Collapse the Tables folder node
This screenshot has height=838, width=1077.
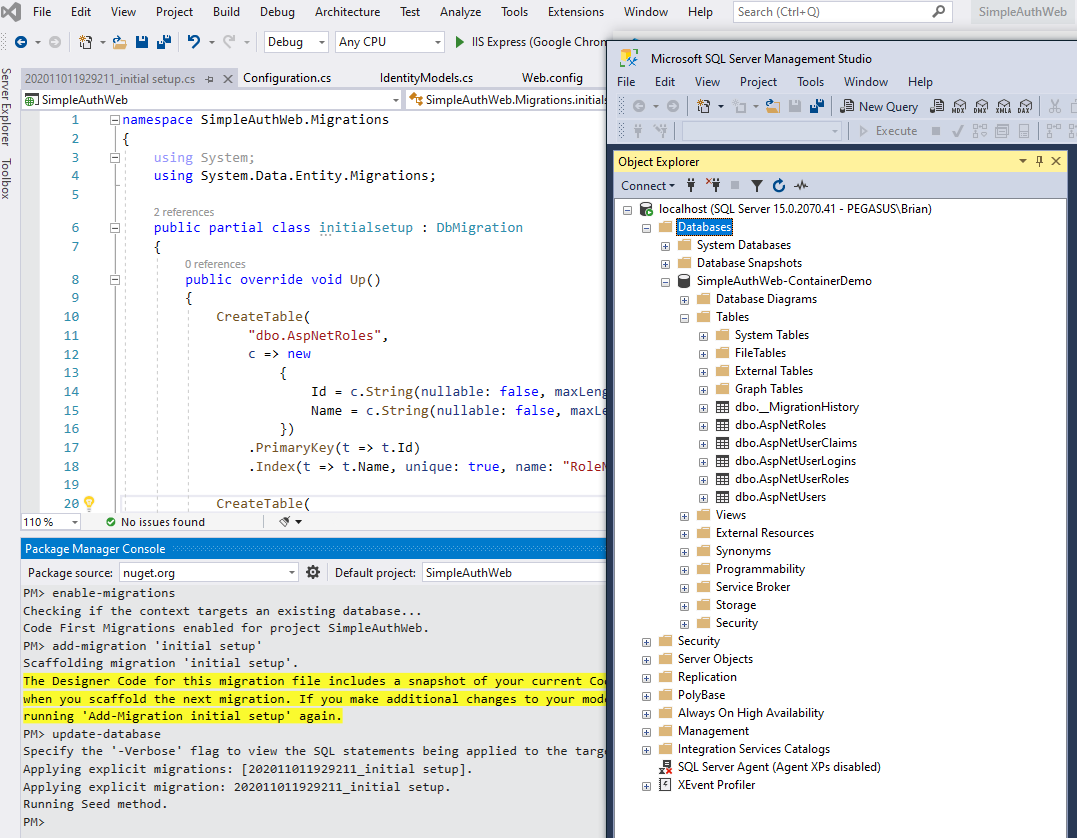click(x=684, y=318)
